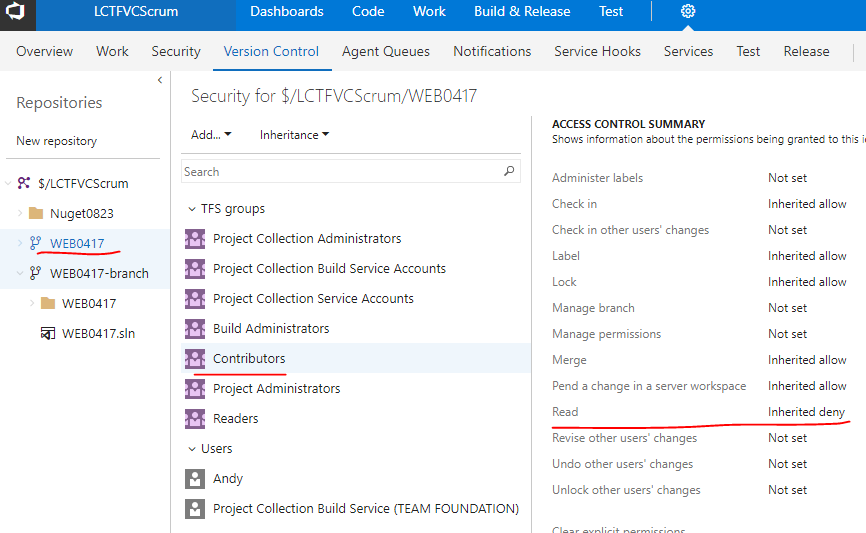
Task: Click the WEB0417-branch branch icon
Action: coord(36,273)
